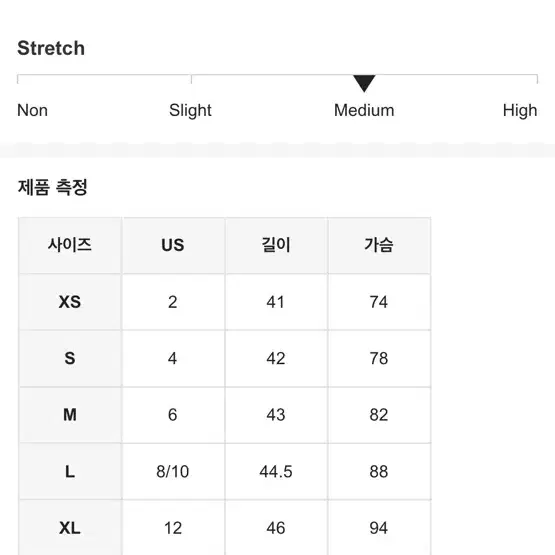Click the 사이즈 column header
Image resolution: width=555 pixels, height=555 pixels.
pyautogui.click(x=70, y=245)
